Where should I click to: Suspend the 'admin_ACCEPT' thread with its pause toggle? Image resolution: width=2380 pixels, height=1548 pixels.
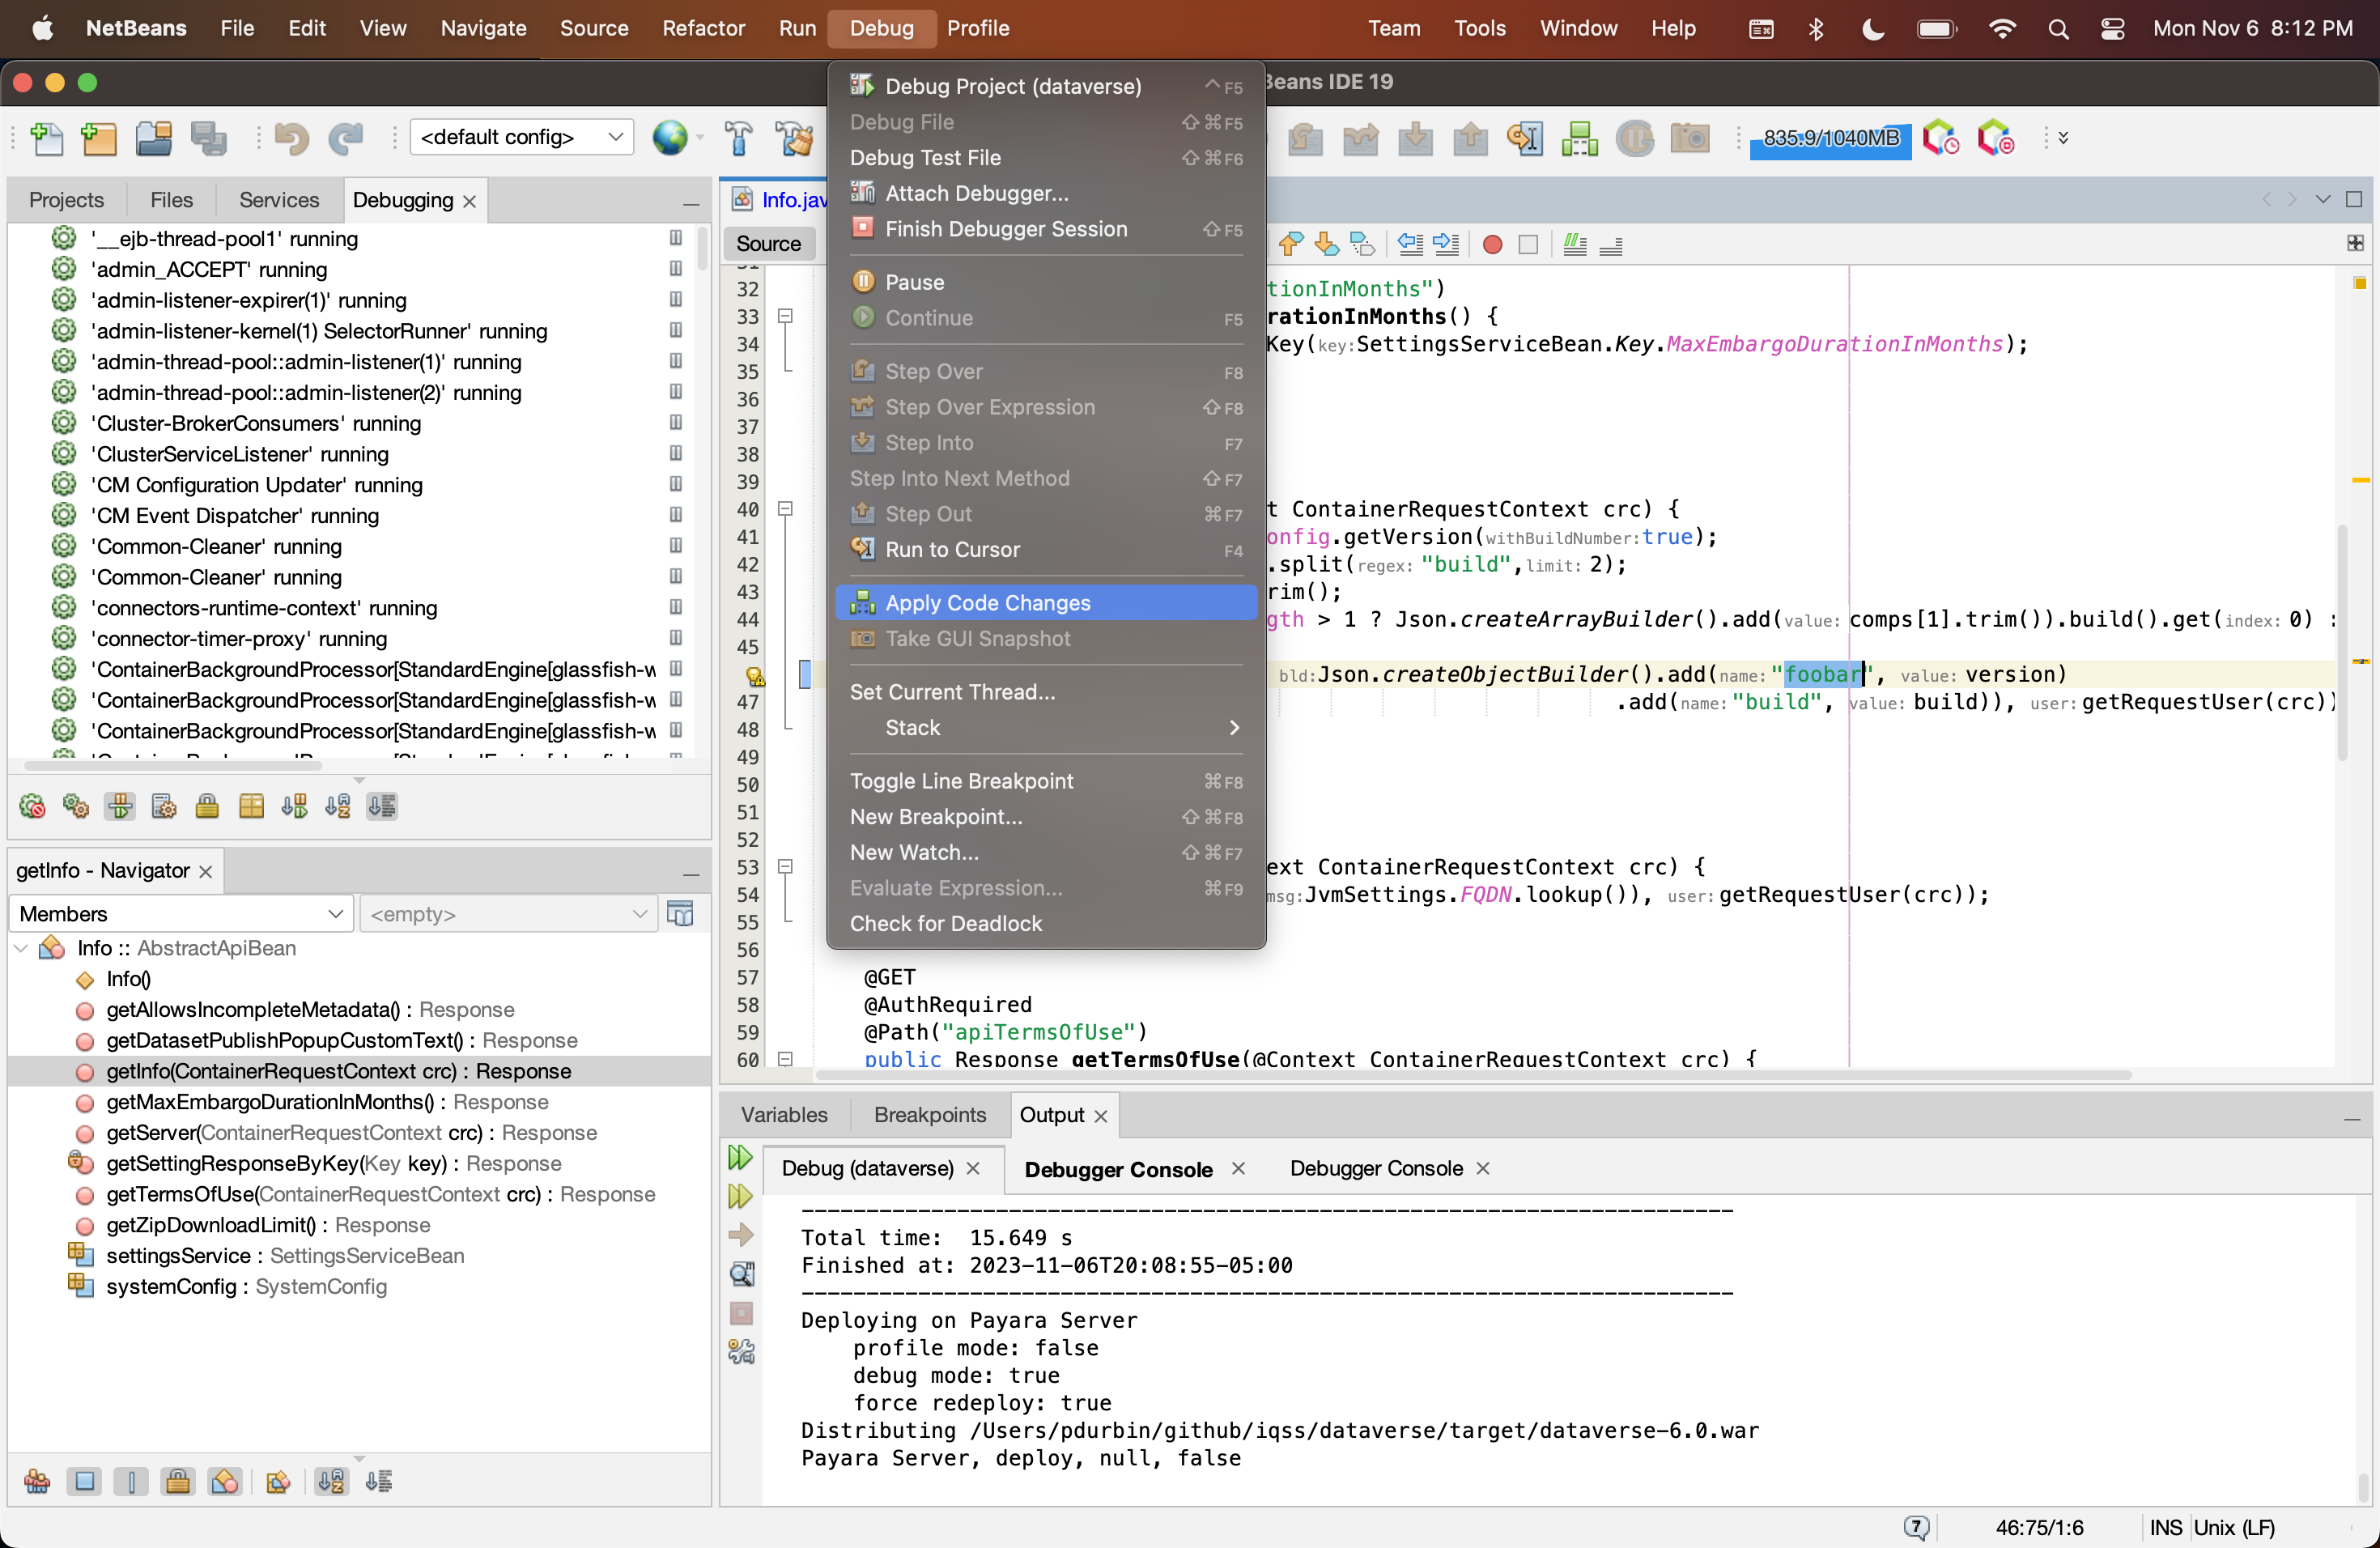[x=676, y=269]
